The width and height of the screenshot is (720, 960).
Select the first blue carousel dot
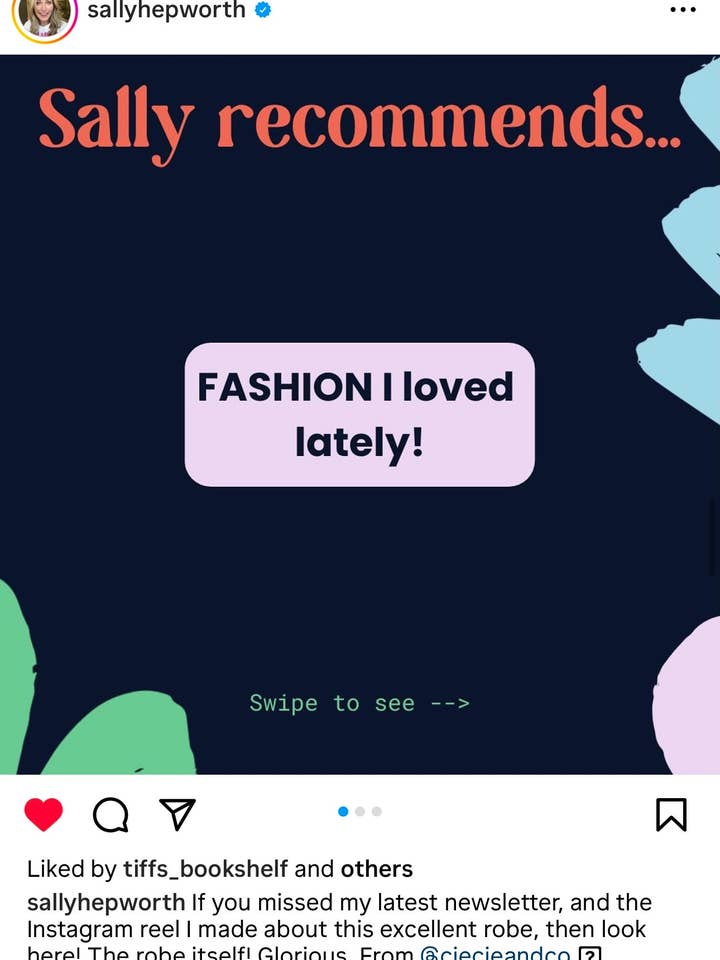pyautogui.click(x=343, y=811)
